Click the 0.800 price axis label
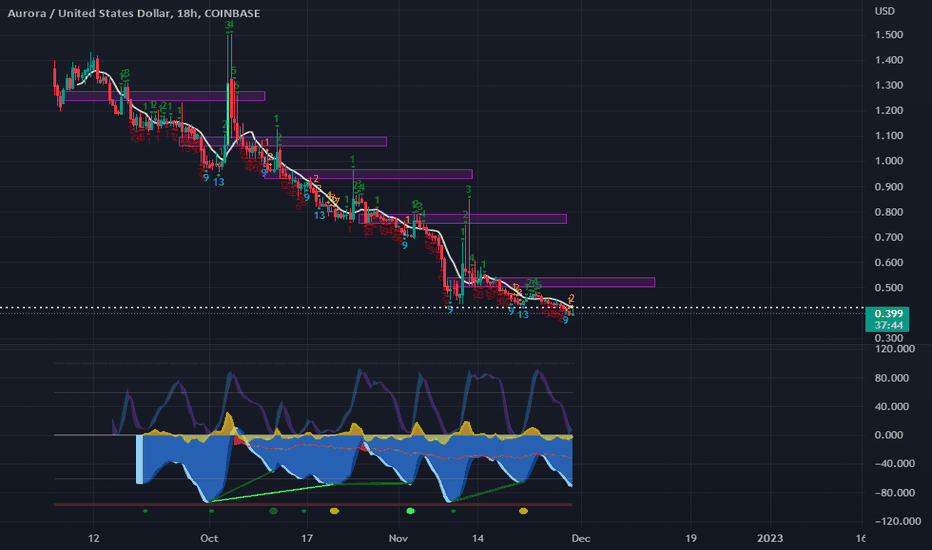Screen dimensions: 932x550 click(x=889, y=212)
